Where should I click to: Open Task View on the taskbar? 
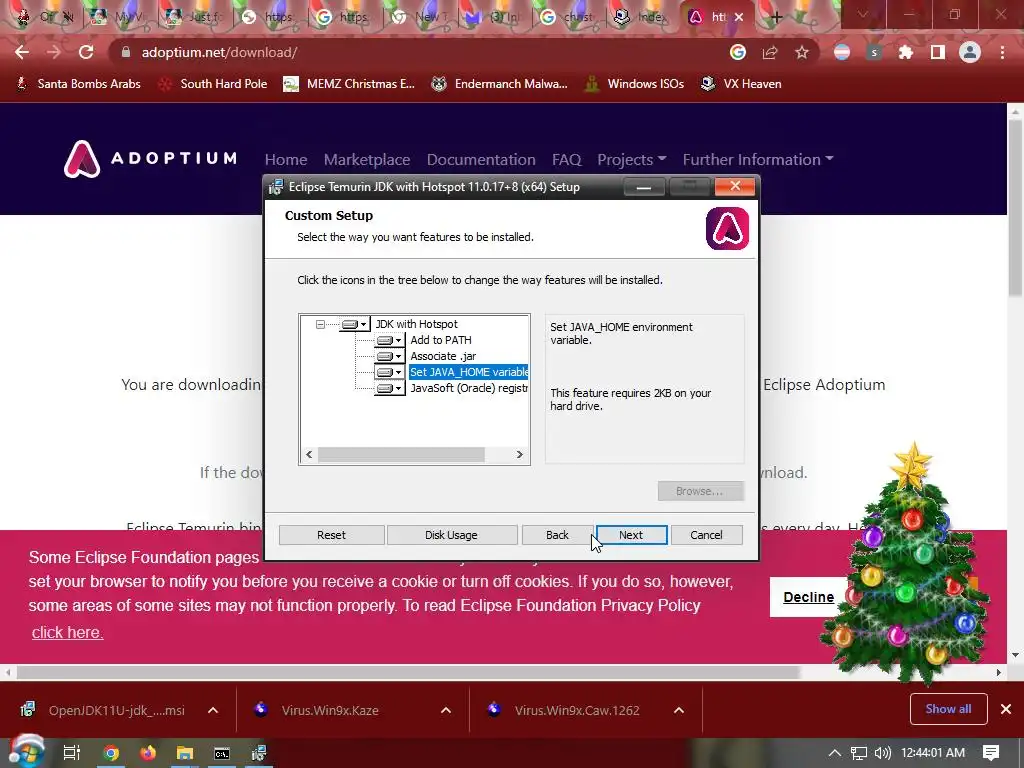pos(71,753)
